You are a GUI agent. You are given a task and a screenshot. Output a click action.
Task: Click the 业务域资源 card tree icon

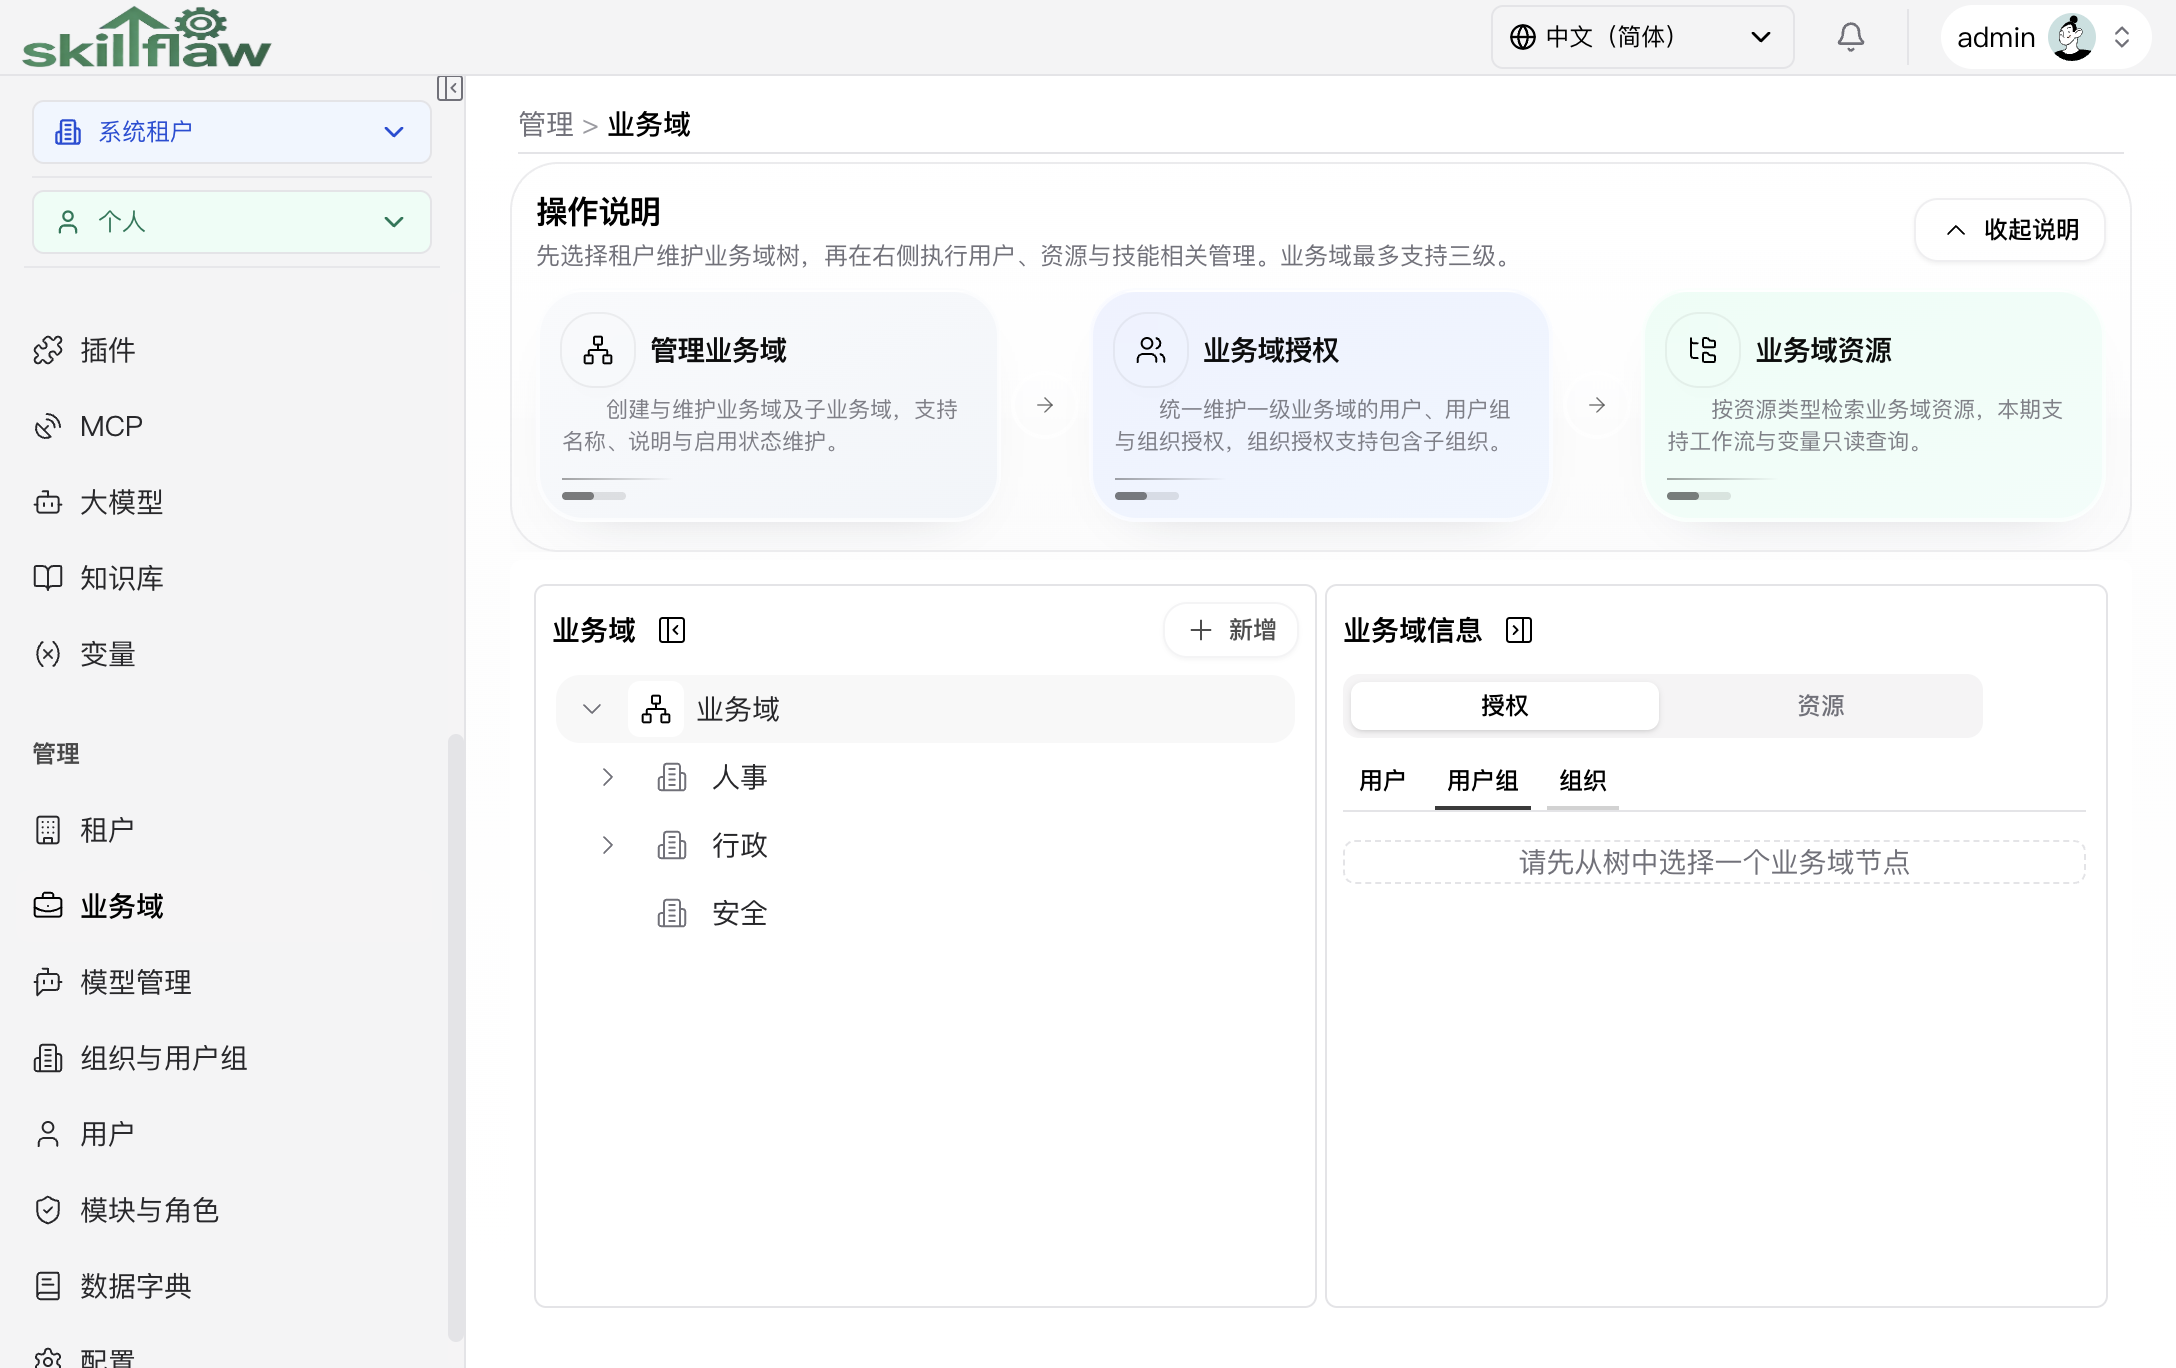(1703, 350)
